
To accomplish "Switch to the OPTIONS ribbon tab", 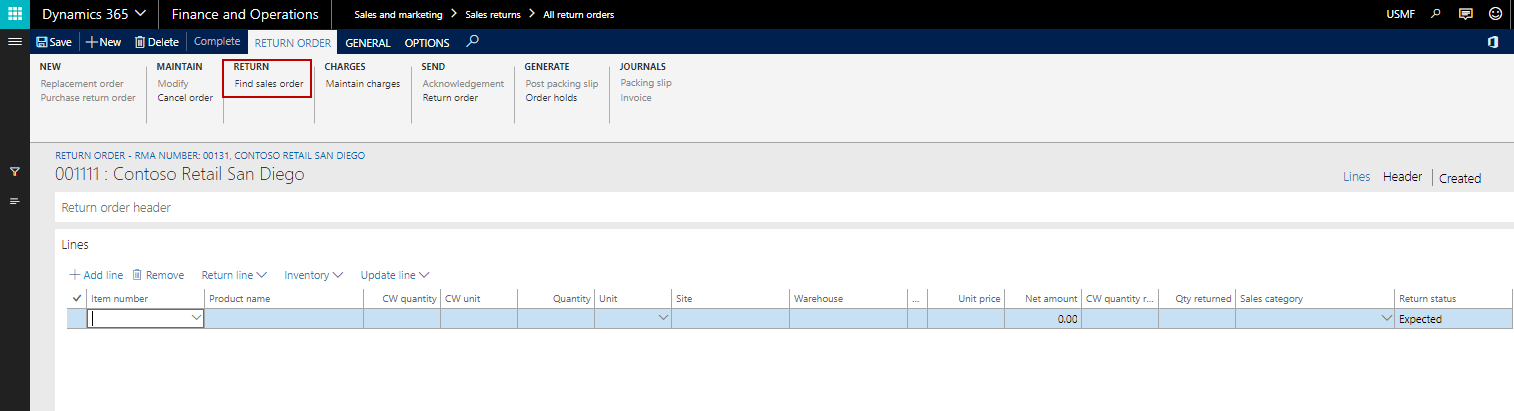I will coord(427,43).
